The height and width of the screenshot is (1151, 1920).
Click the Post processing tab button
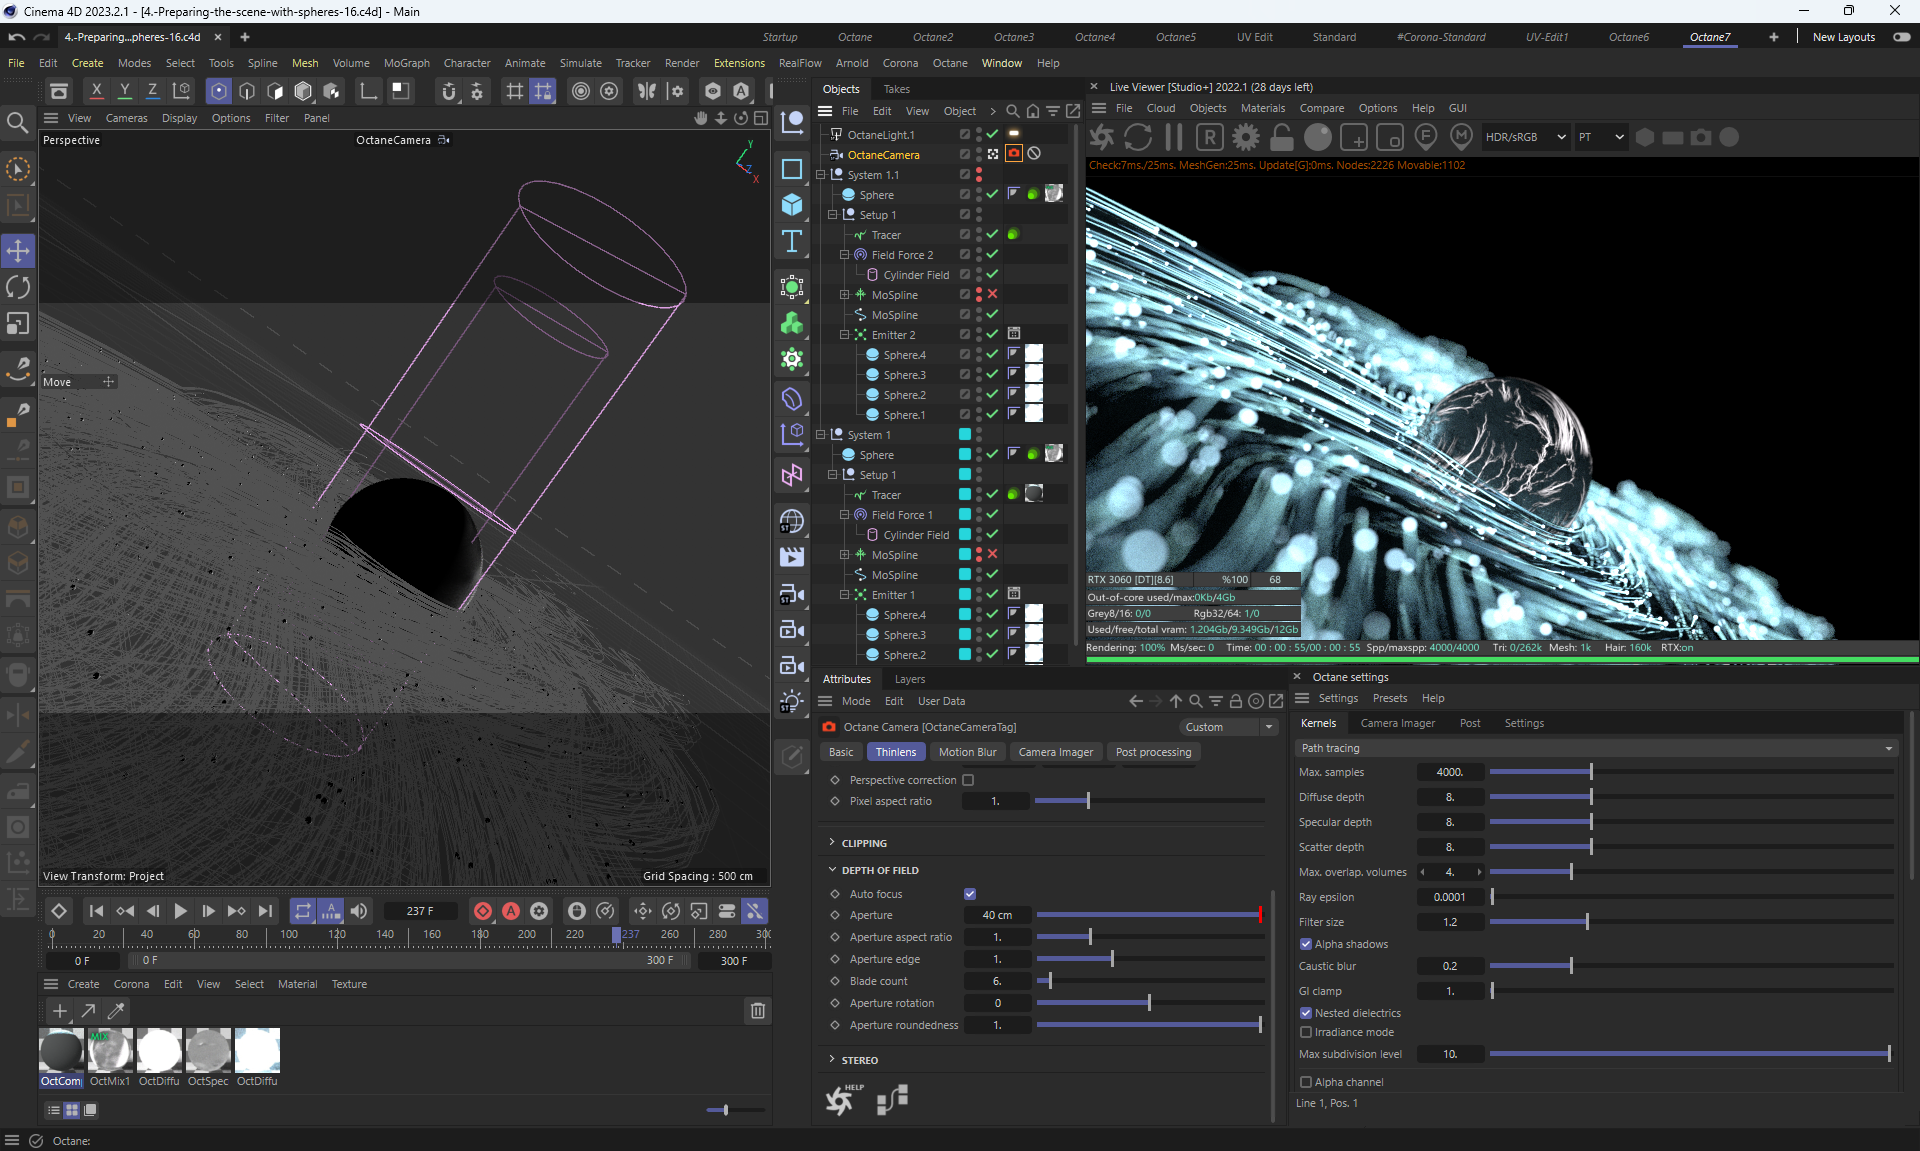click(x=1153, y=752)
